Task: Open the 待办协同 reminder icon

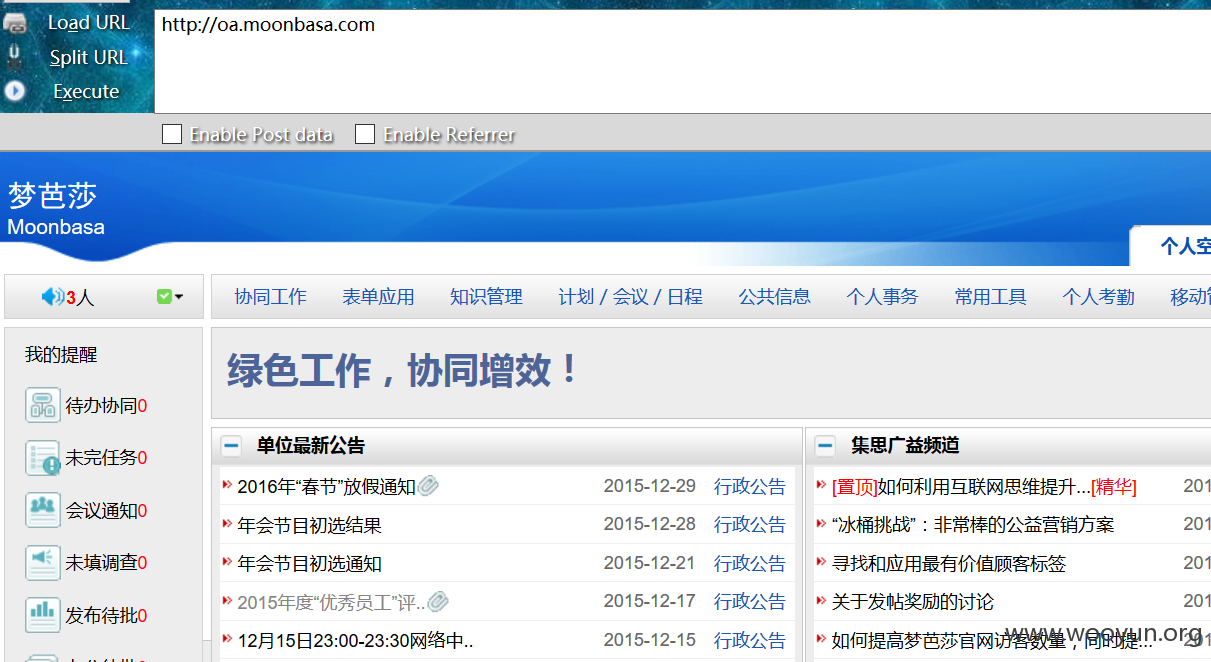Action: [43, 406]
